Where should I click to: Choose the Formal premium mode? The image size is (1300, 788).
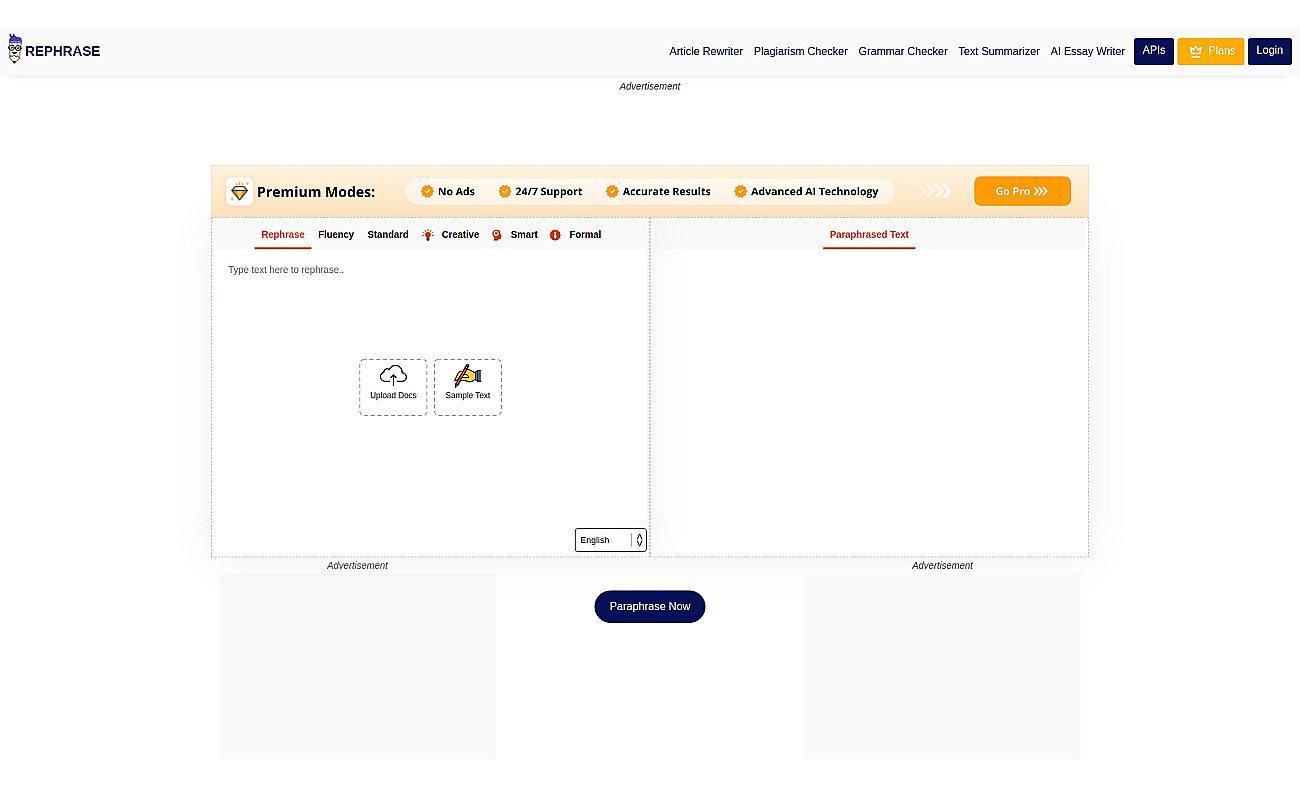pos(585,235)
